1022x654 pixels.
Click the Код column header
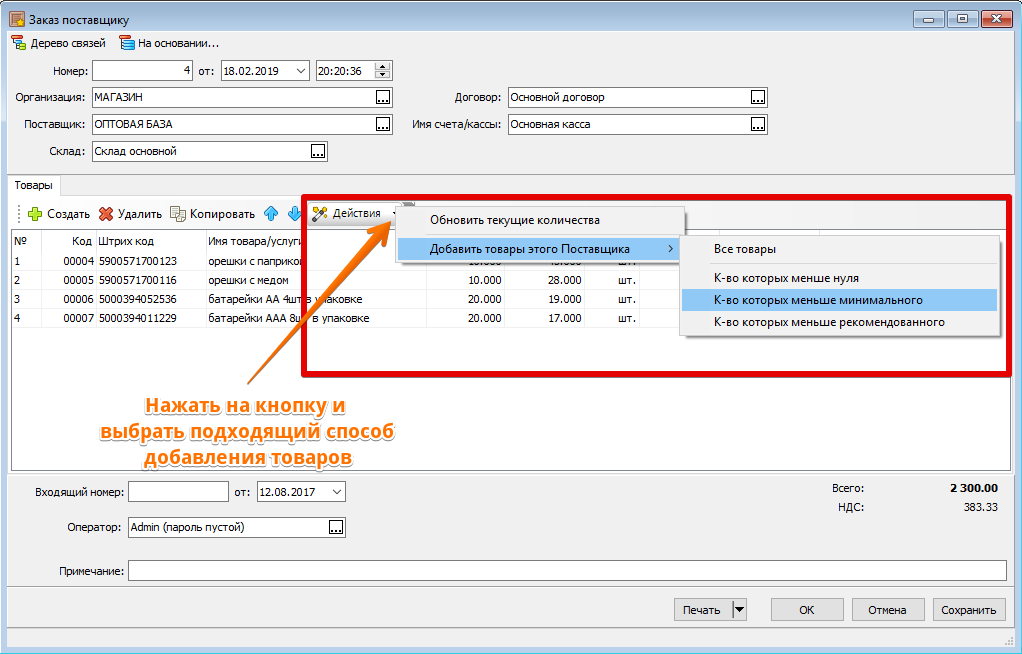click(x=69, y=241)
